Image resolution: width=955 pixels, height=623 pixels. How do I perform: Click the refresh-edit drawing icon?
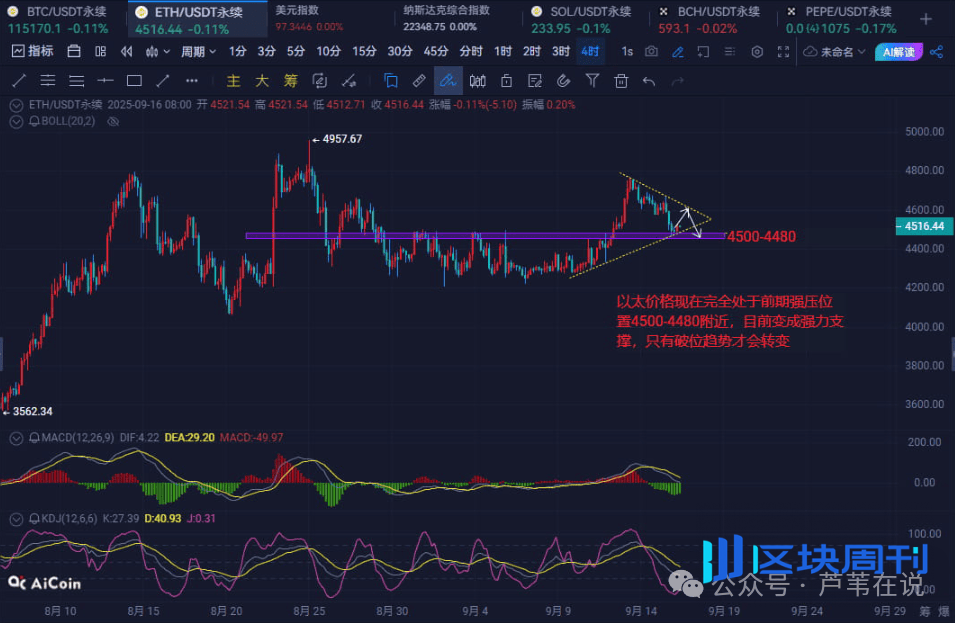319,81
